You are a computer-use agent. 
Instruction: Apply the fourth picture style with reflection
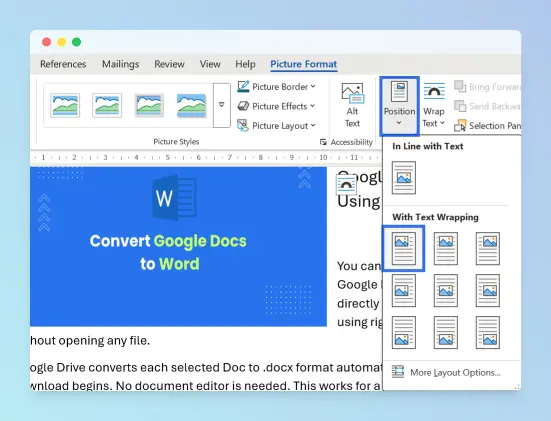pyautogui.click(x=192, y=105)
